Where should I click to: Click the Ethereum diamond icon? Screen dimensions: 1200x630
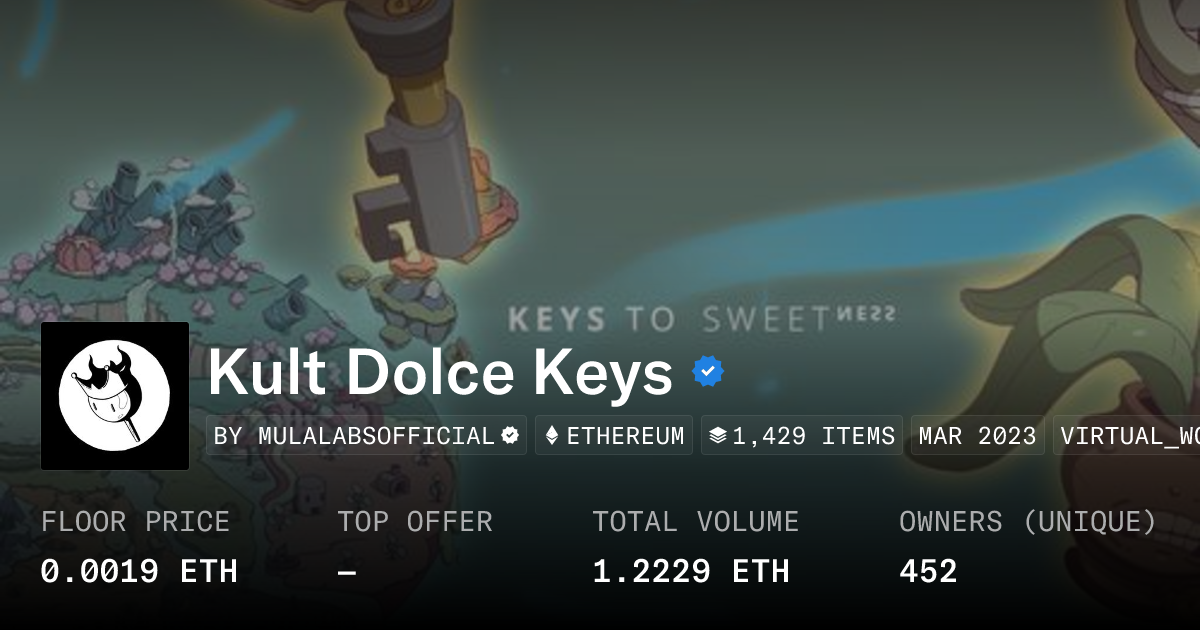(x=551, y=436)
